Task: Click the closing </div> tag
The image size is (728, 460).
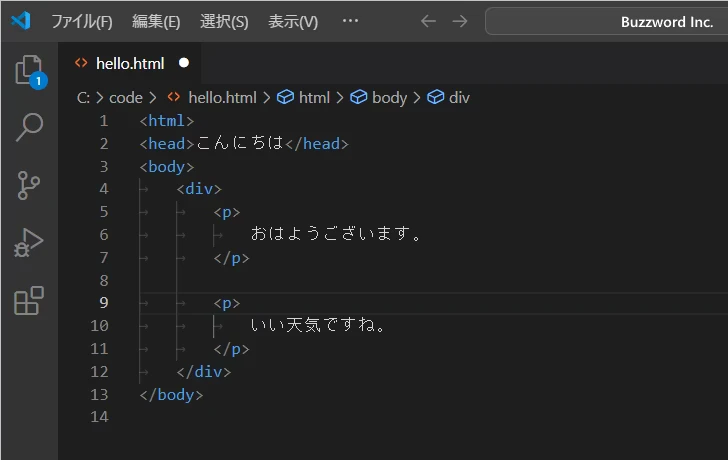Action: point(204,372)
